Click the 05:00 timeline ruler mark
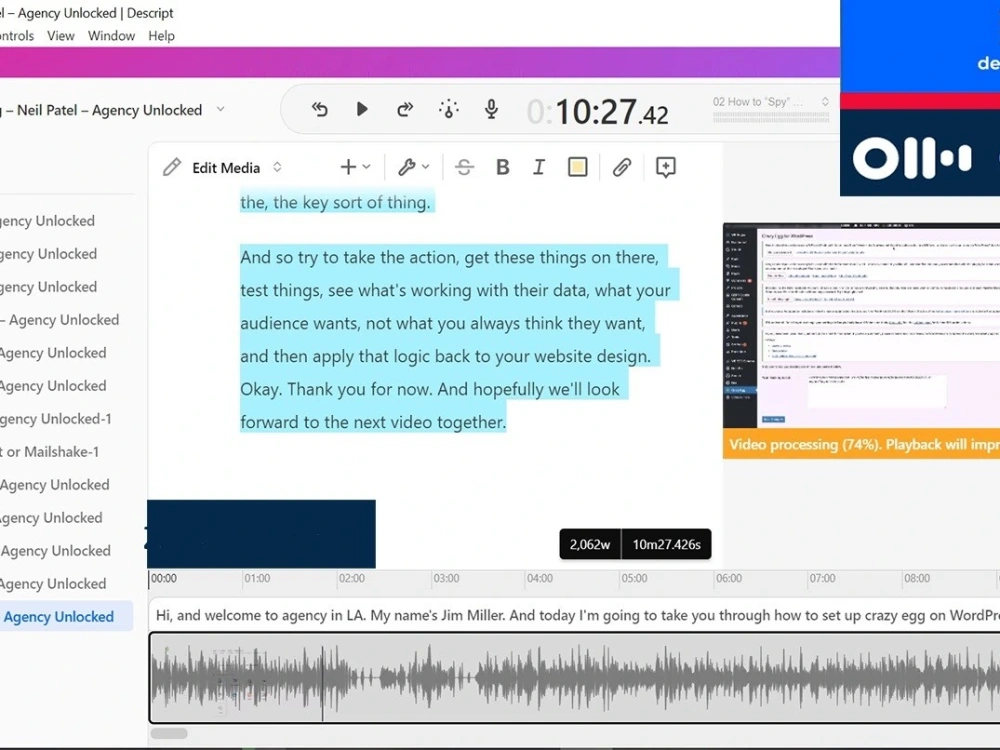This screenshot has width=1000, height=750. [635, 578]
